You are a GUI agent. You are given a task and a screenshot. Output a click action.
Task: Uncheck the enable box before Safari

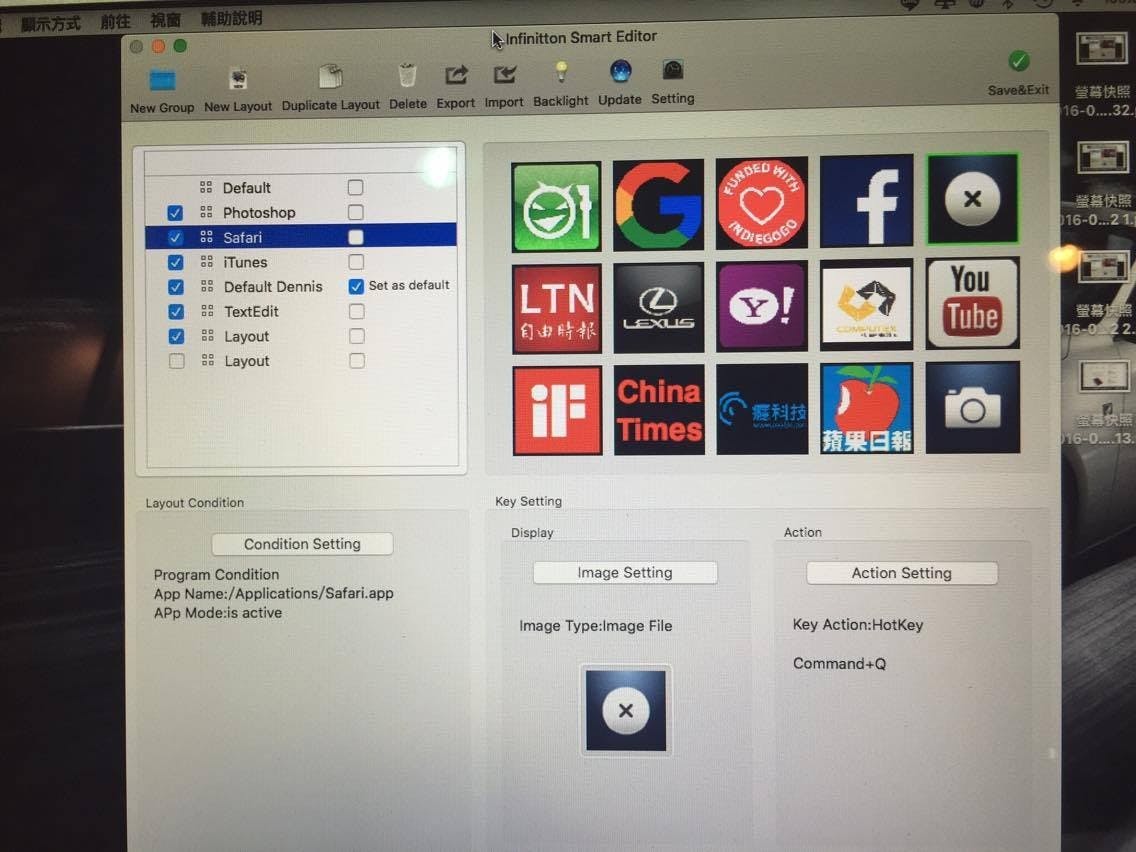[175, 238]
